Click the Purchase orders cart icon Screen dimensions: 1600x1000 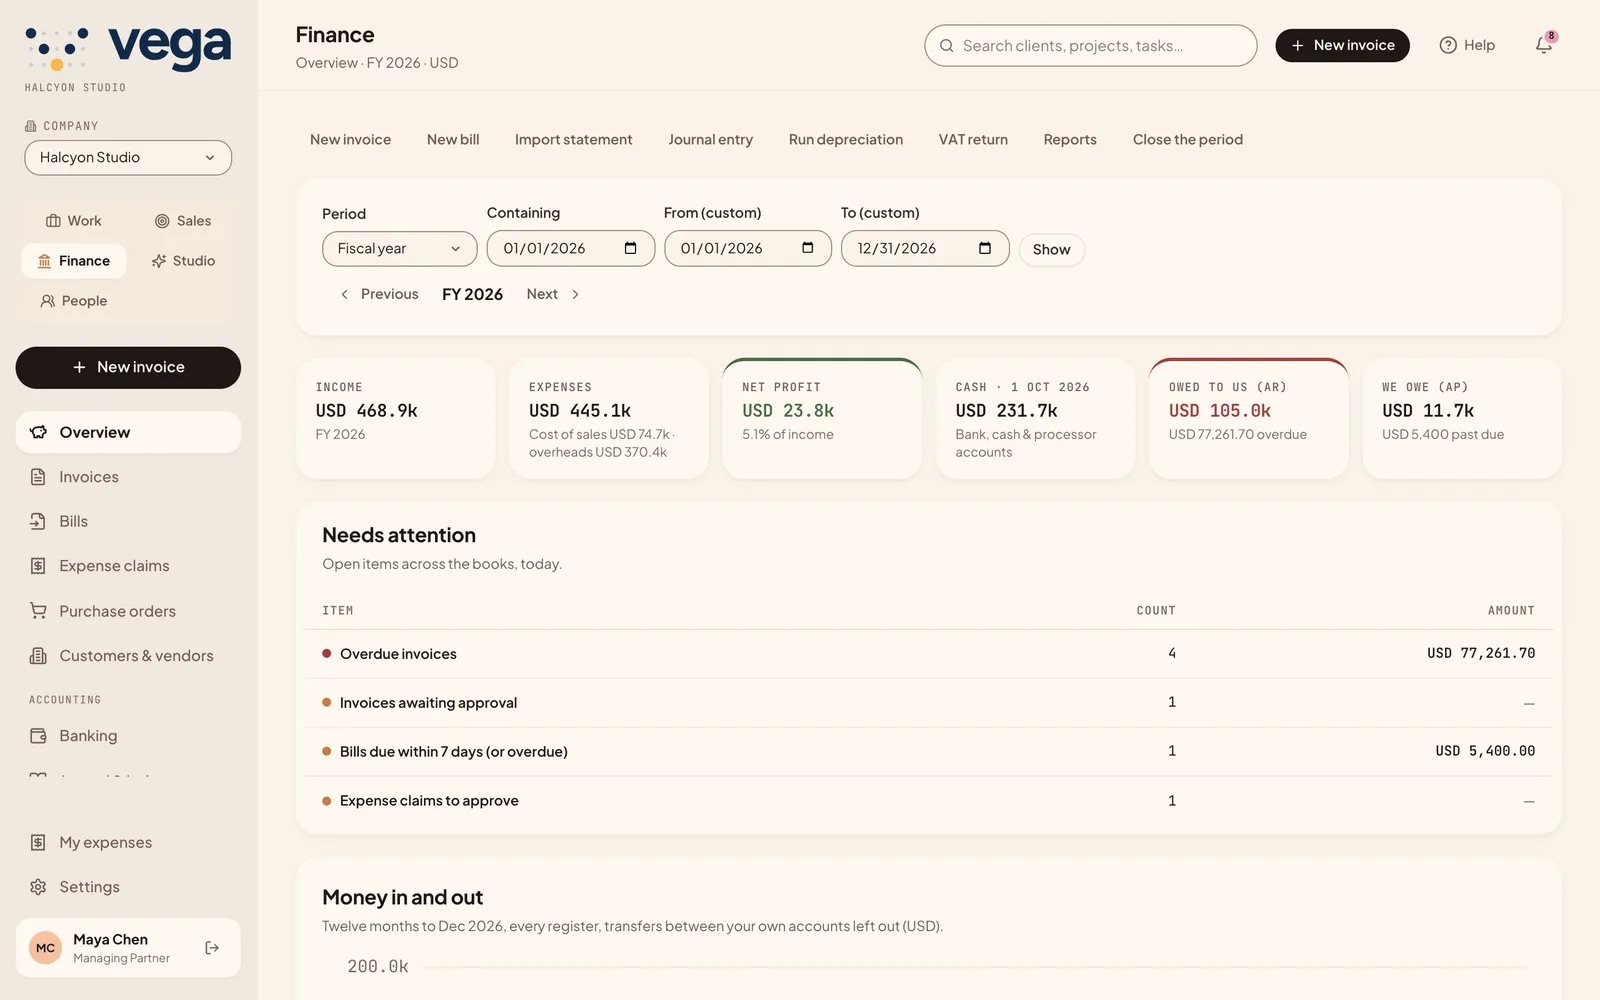(x=38, y=611)
